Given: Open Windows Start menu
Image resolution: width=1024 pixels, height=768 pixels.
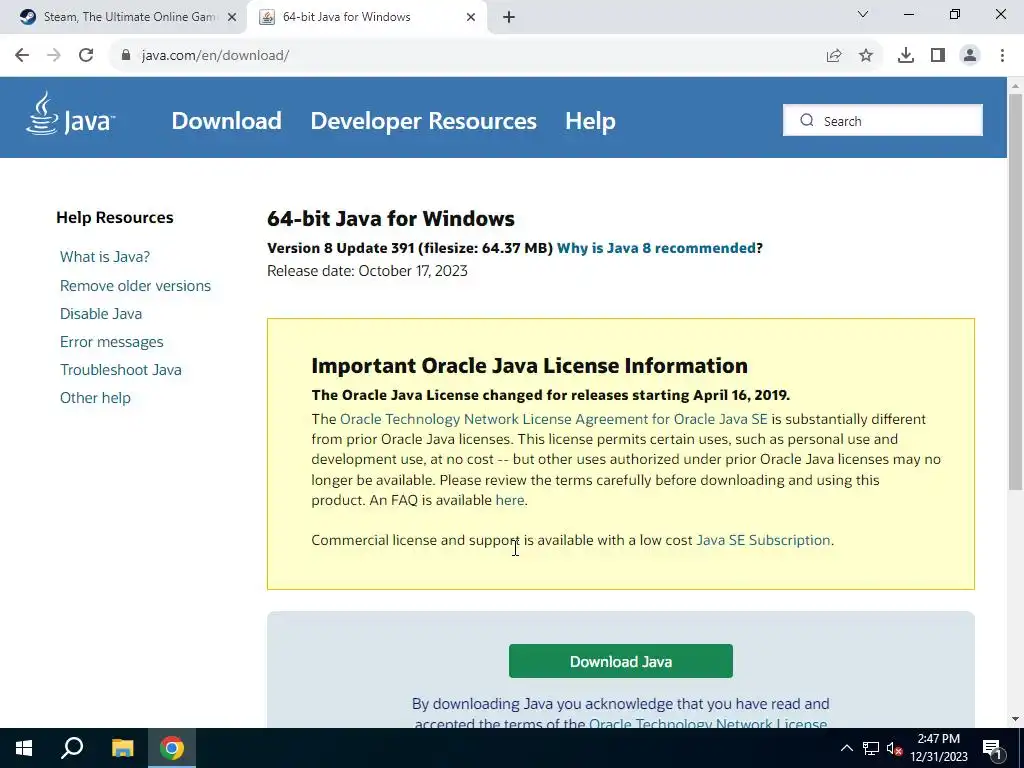Looking at the screenshot, I should pyautogui.click(x=24, y=748).
